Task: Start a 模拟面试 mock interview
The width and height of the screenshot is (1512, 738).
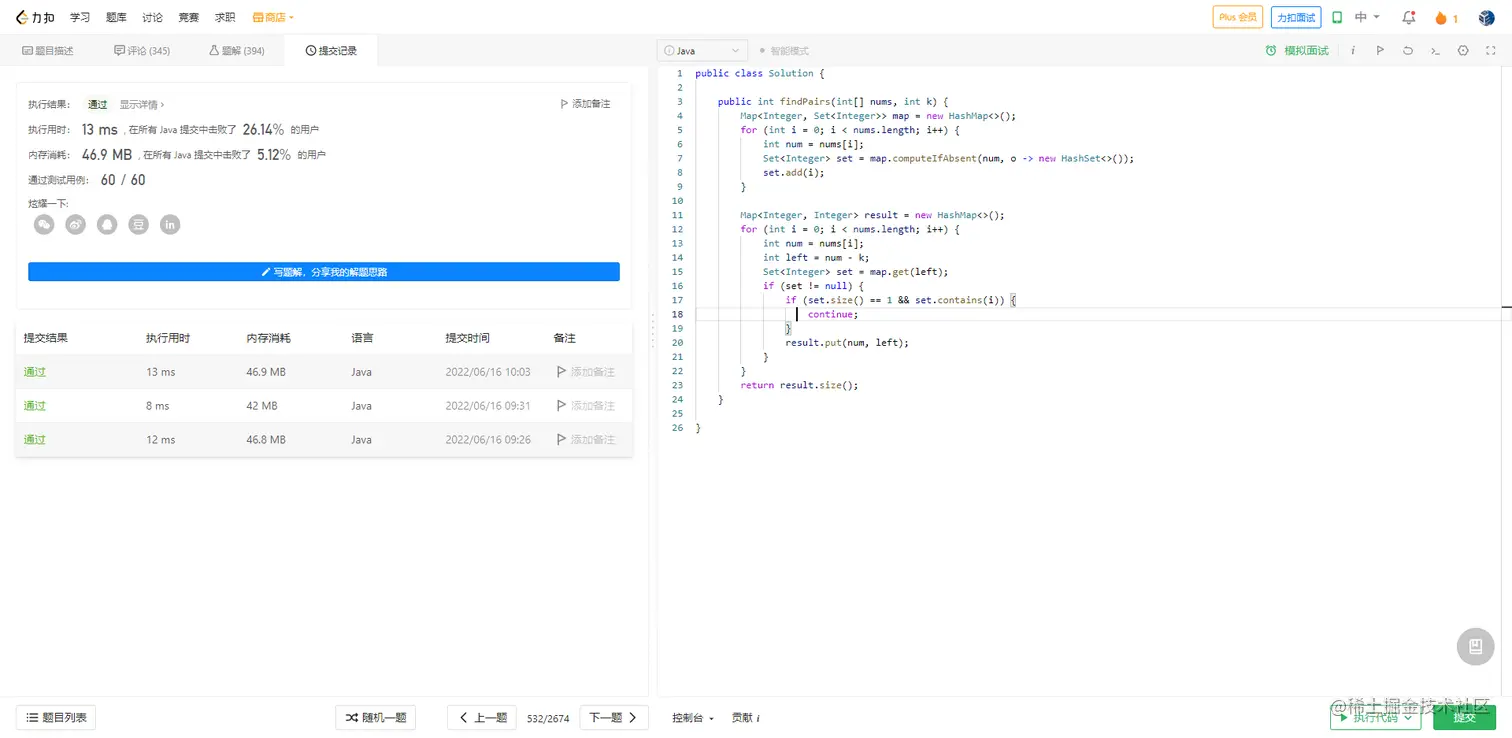Action: tap(1297, 51)
